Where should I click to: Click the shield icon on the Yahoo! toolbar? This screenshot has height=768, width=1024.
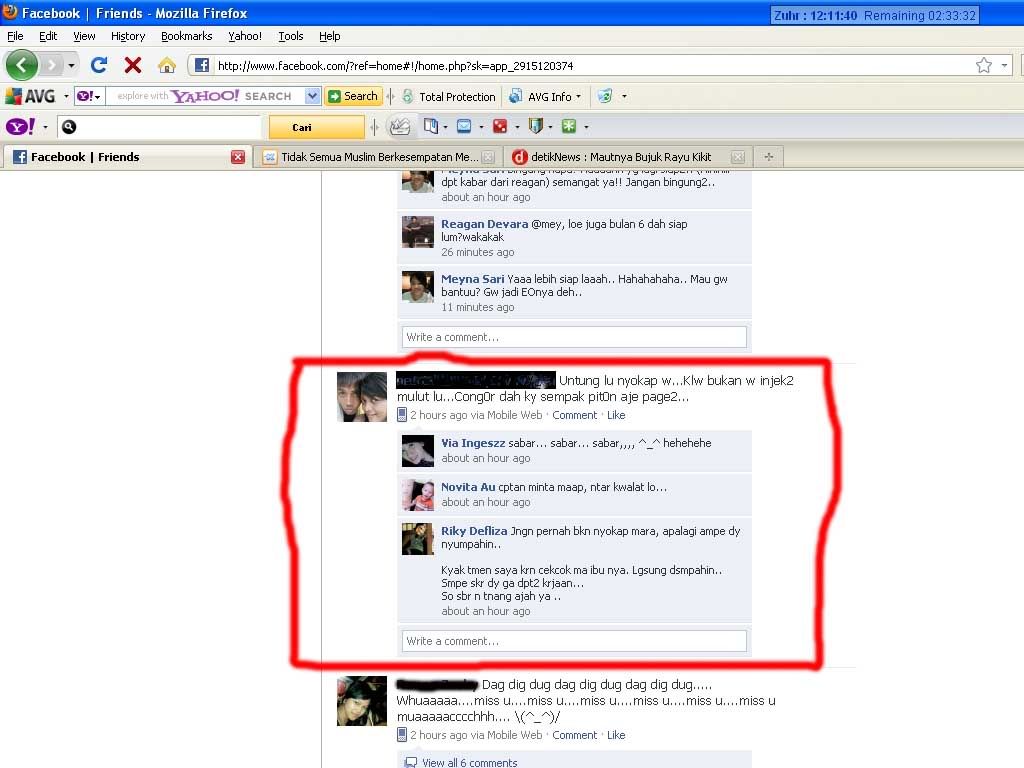(536, 126)
